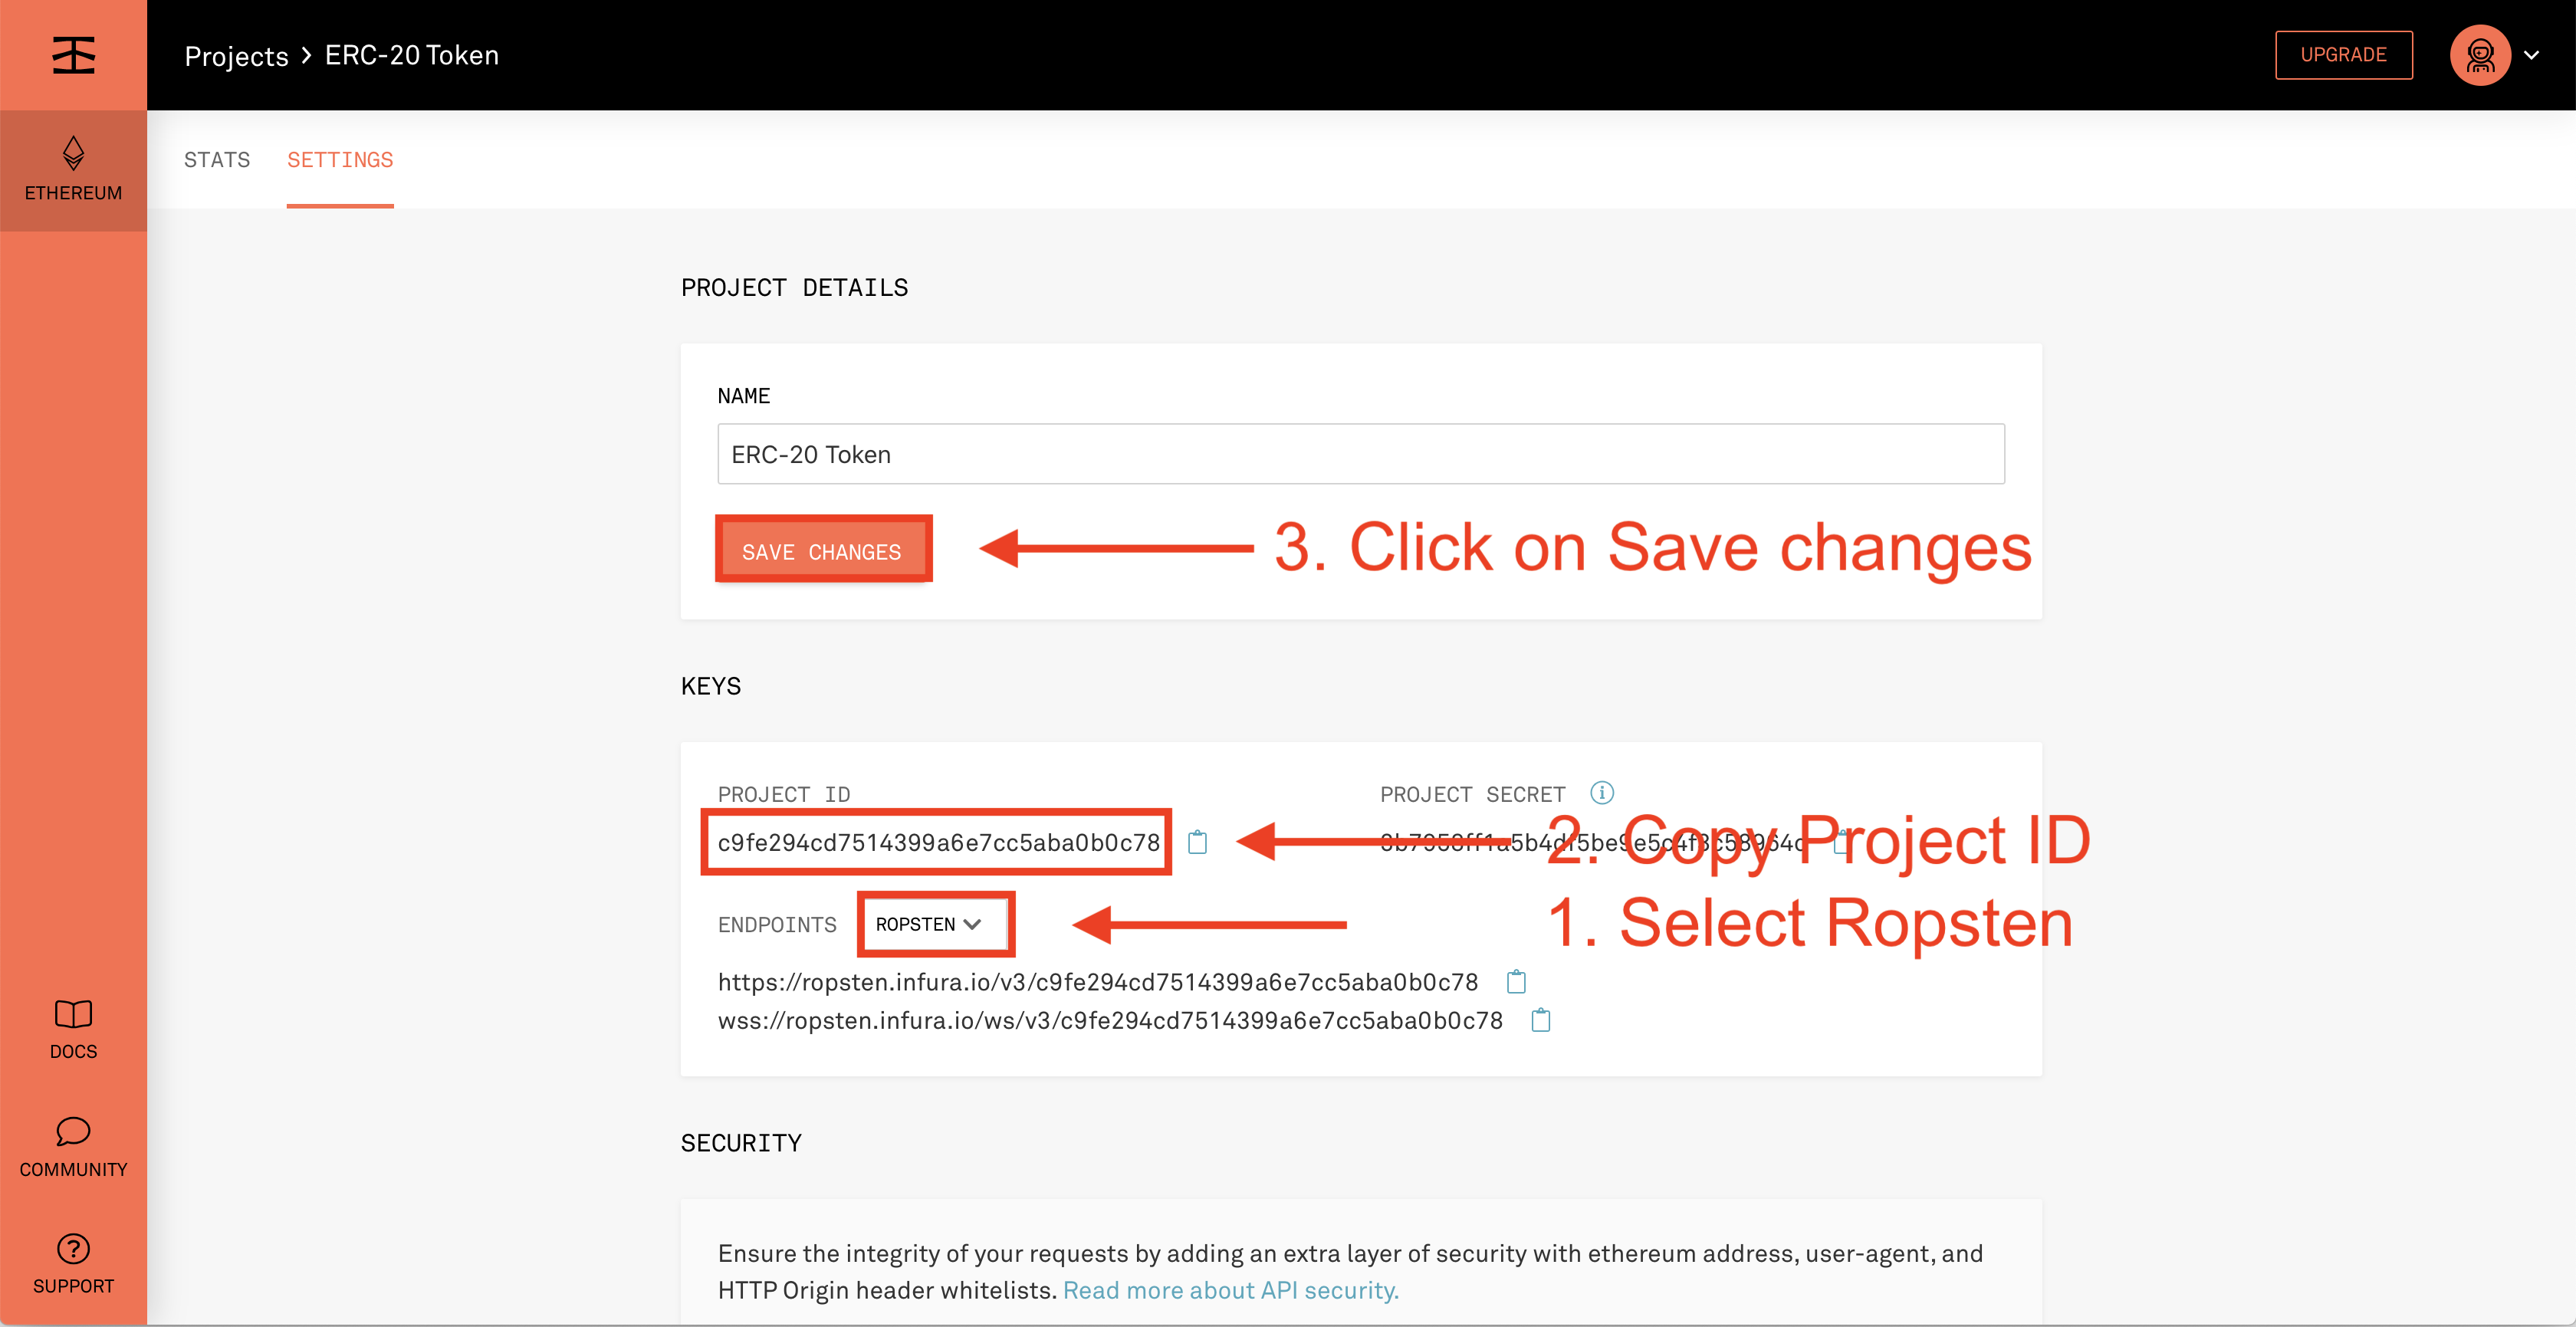Click the user avatar icon
Image resolution: width=2576 pixels, height=1327 pixels.
pyautogui.click(x=2480, y=55)
